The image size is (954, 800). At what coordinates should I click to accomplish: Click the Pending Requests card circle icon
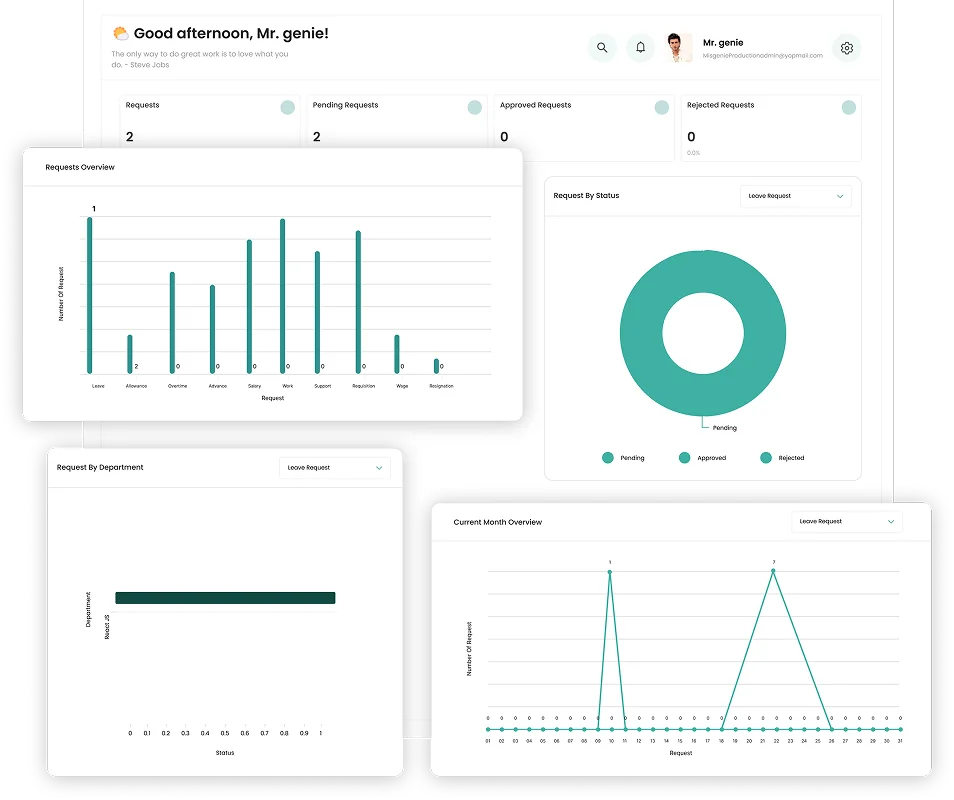click(x=474, y=107)
